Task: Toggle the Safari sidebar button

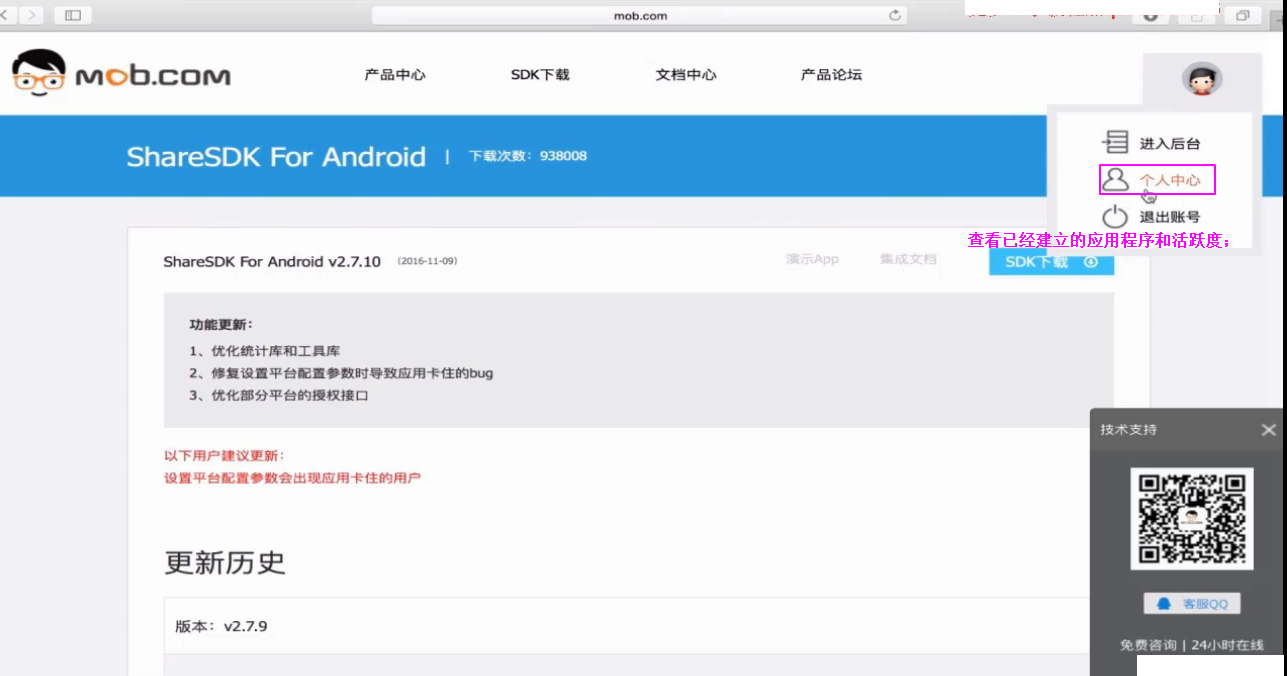Action: point(73,15)
